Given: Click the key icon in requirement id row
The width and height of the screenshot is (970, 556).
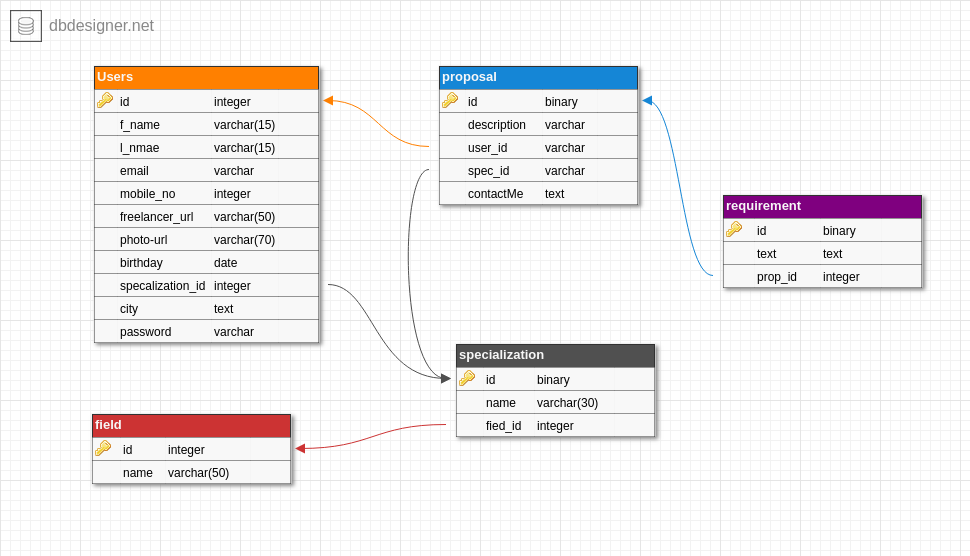Looking at the screenshot, I should 734,229.
